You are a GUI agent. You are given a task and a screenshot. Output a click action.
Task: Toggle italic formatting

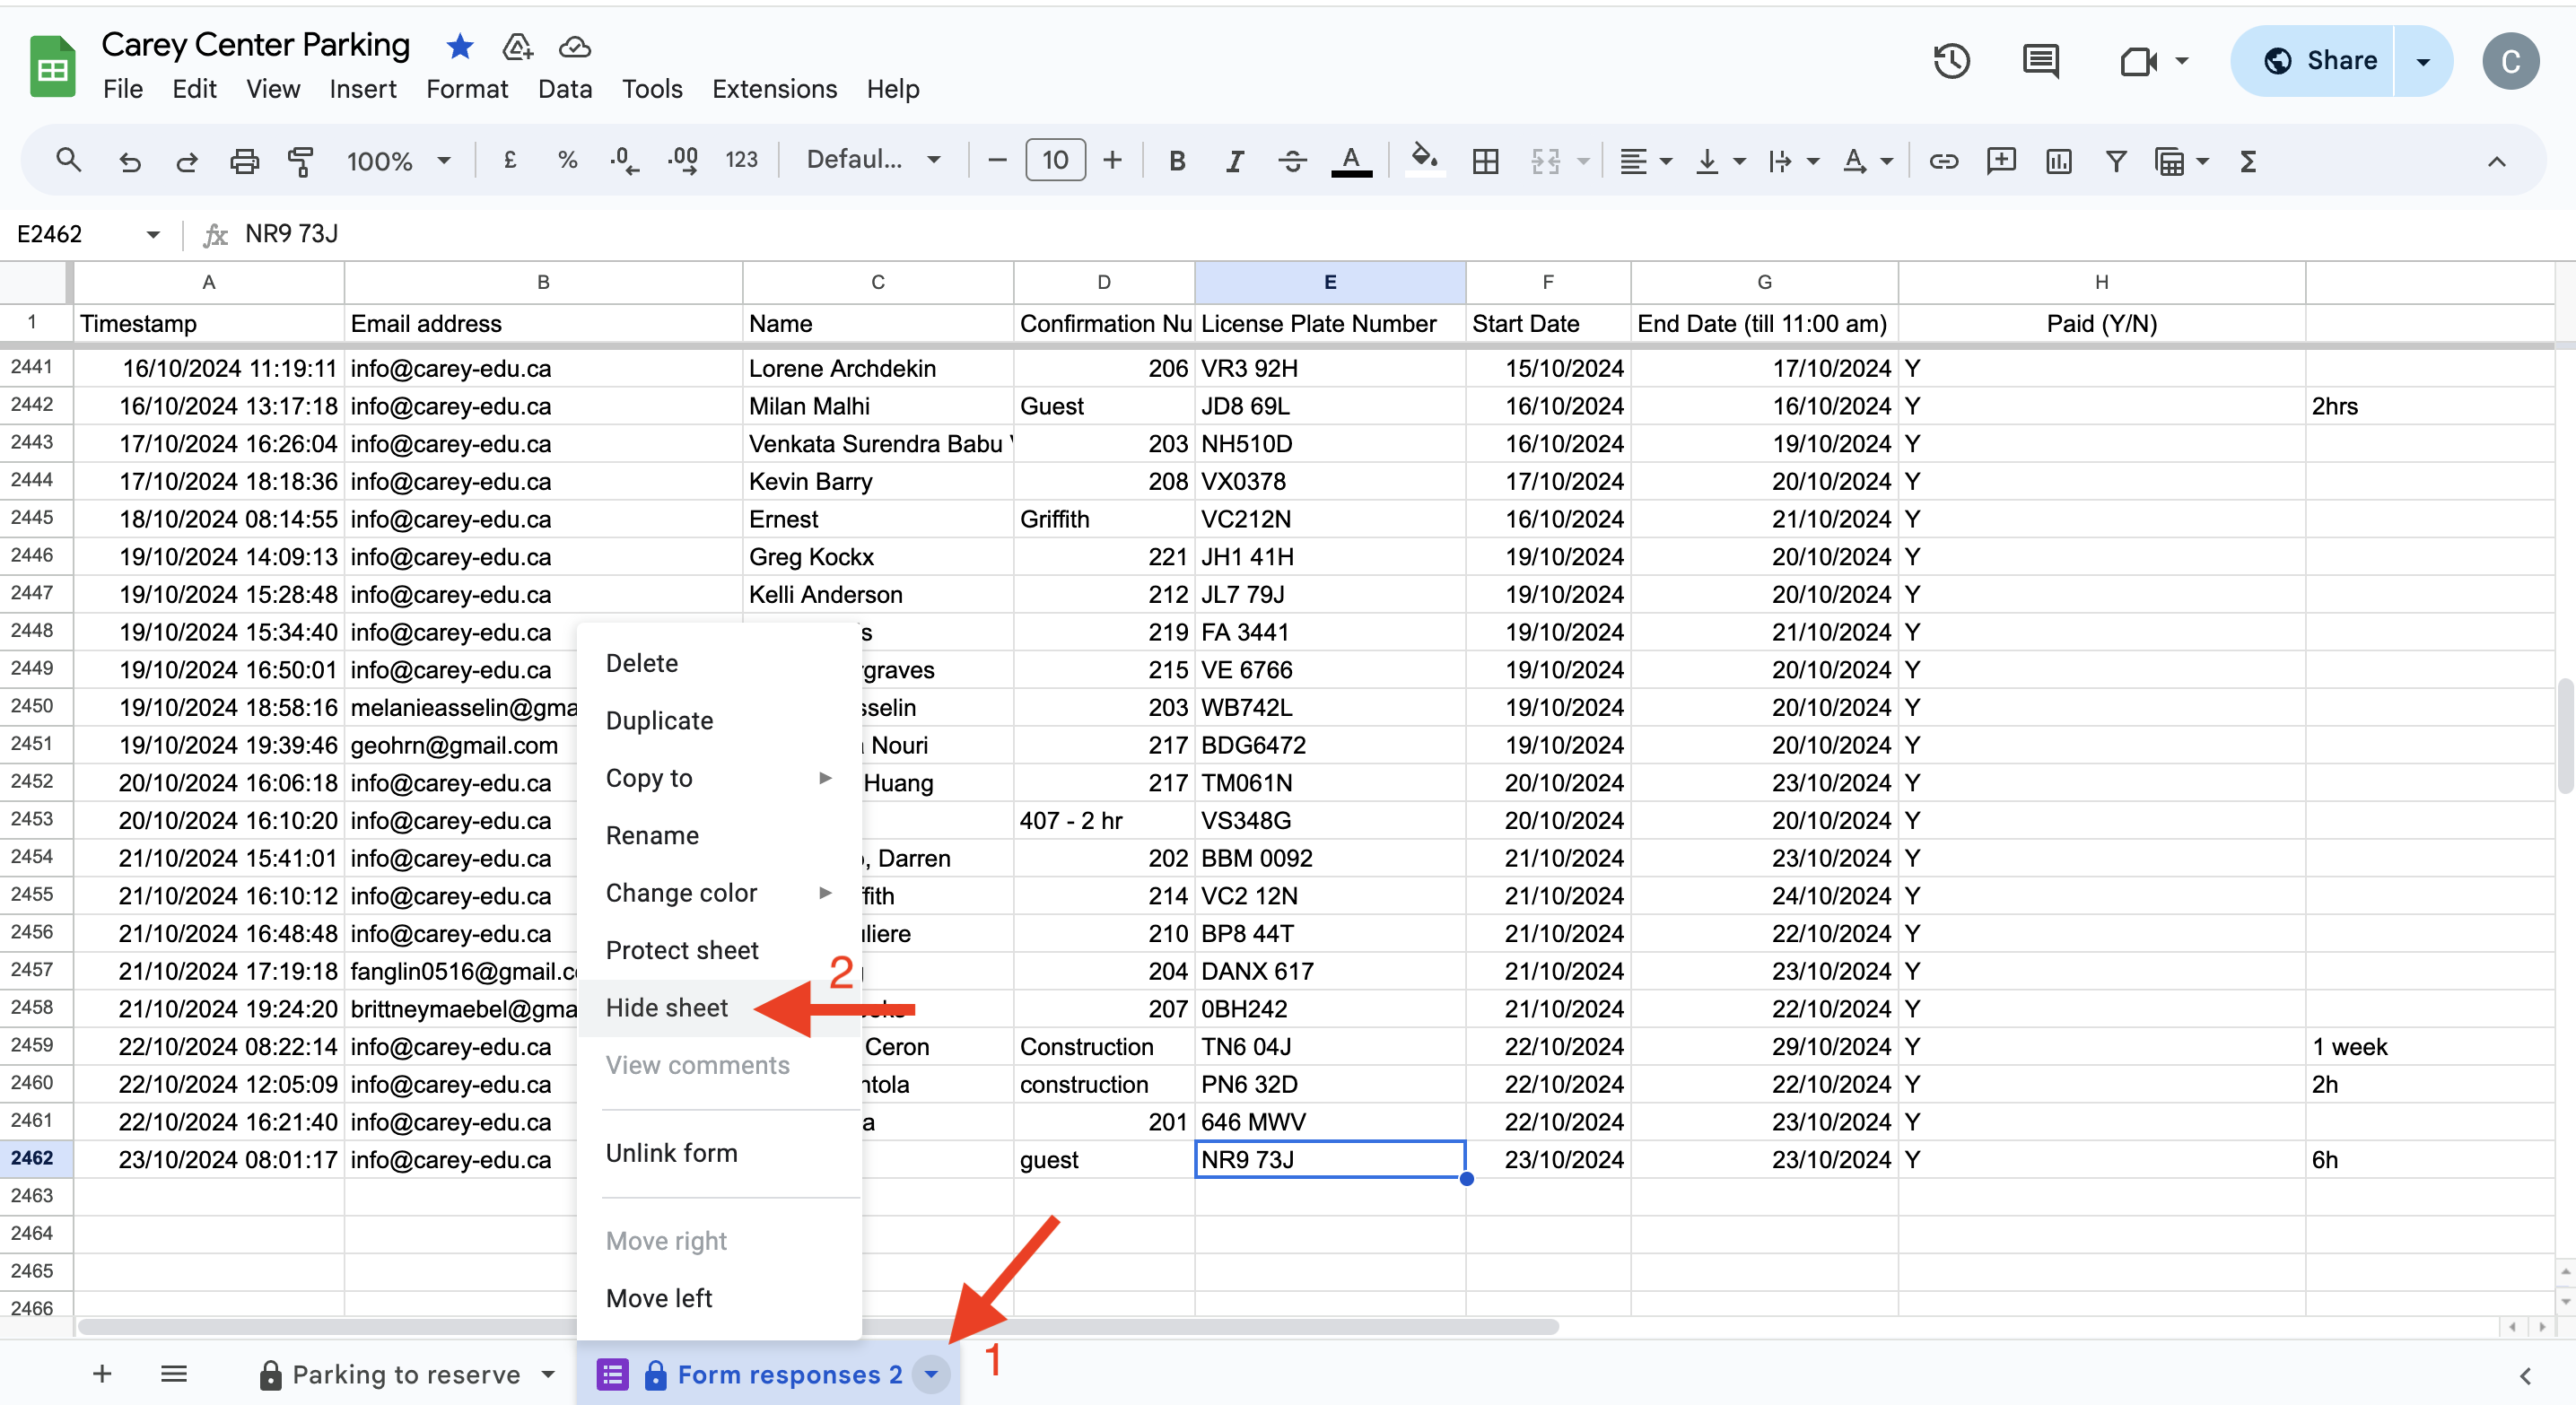tap(1235, 160)
